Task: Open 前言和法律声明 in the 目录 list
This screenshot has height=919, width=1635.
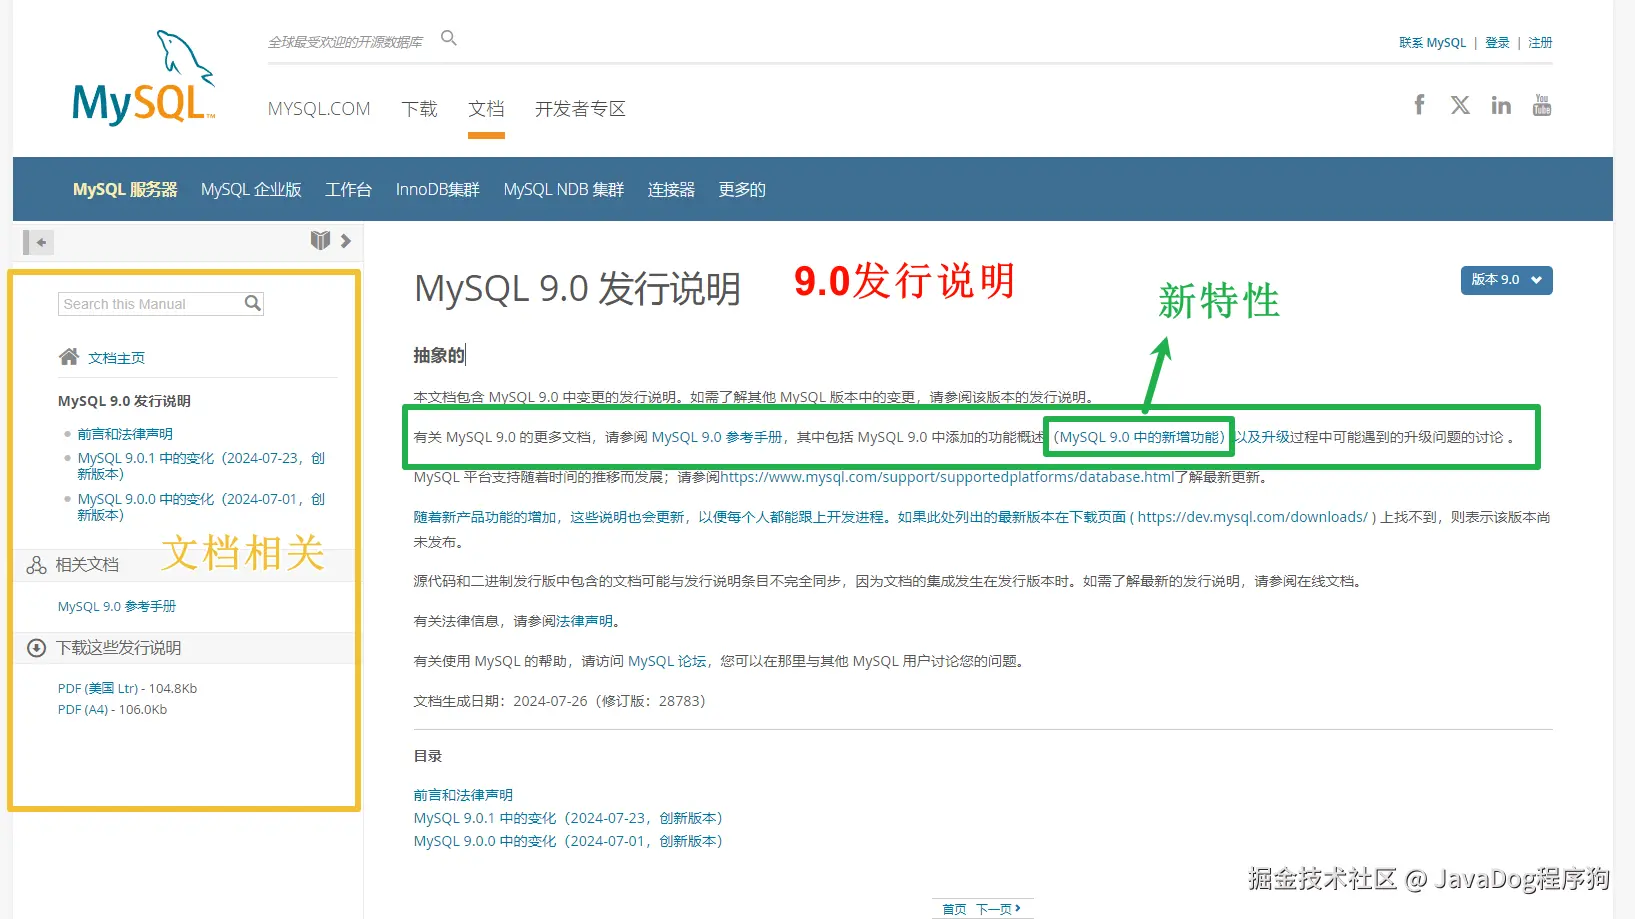Action: [x=463, y=795]
